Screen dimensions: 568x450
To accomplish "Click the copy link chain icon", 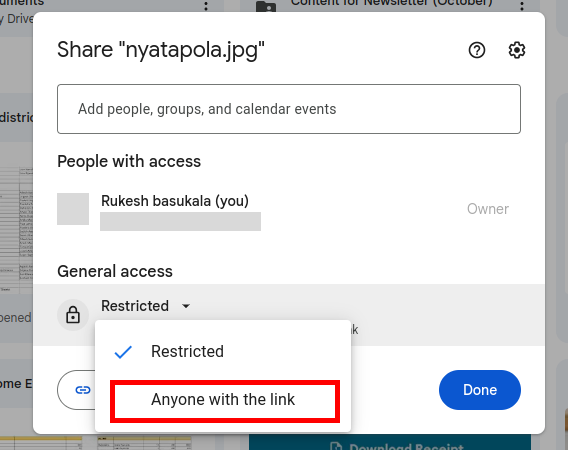I will pyautogui.click(x=83, y=390).
